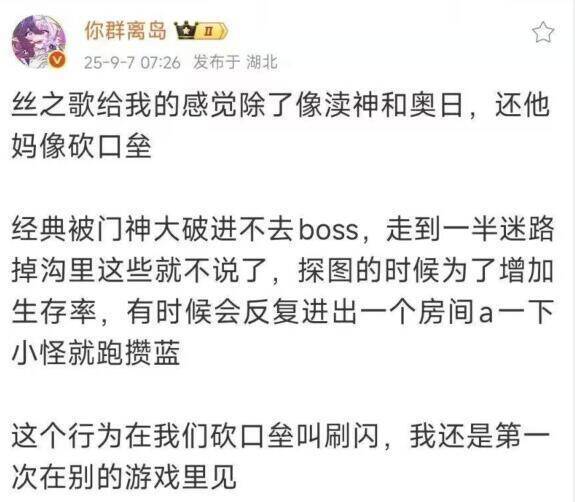
Task: Open the poster's avatar picture
Action: [x=39, y=41]
